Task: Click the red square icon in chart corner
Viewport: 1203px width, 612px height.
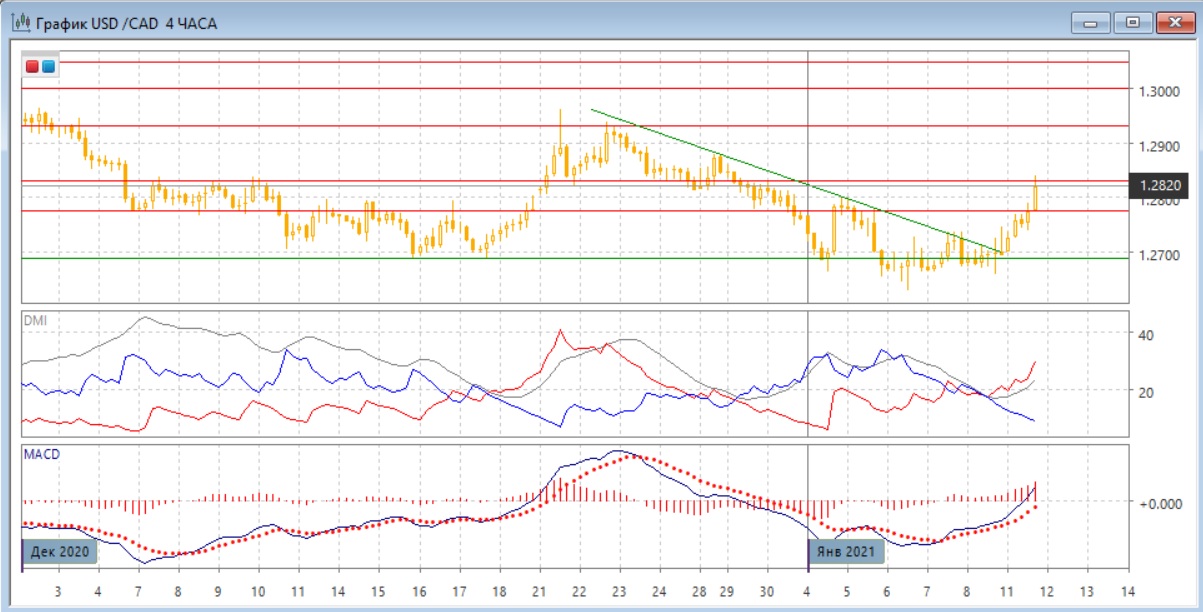Action: point(32,67)
